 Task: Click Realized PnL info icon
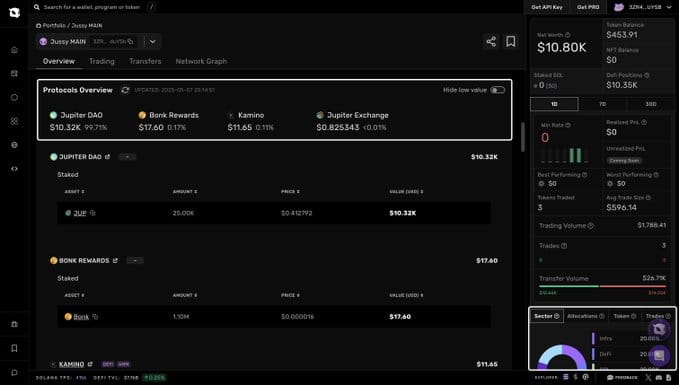(644, 123)
